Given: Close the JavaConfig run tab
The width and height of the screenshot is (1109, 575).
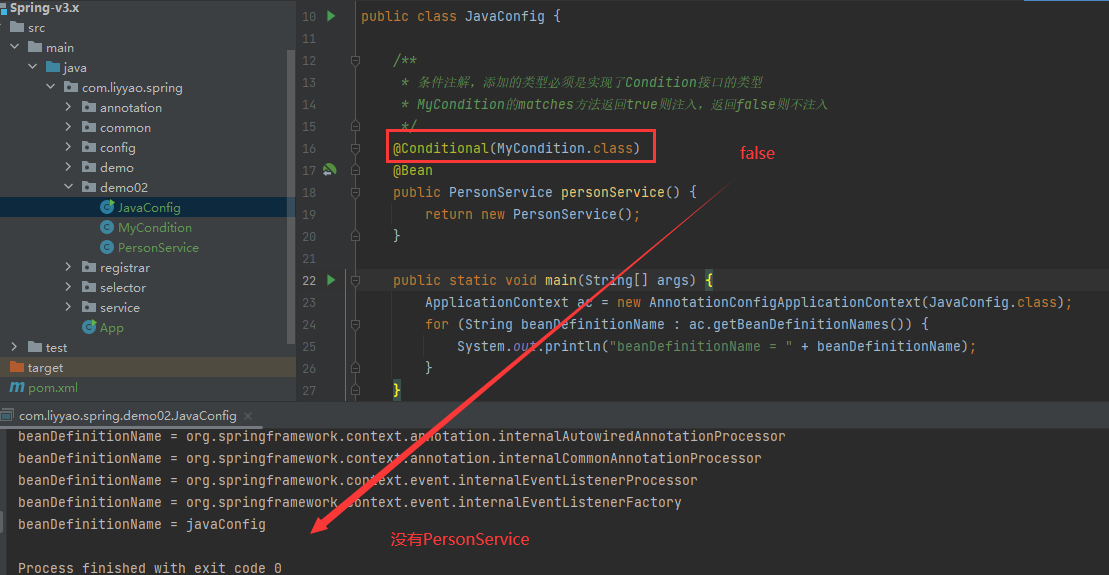Looking at the screenshot, I should (x=248, y=416).
